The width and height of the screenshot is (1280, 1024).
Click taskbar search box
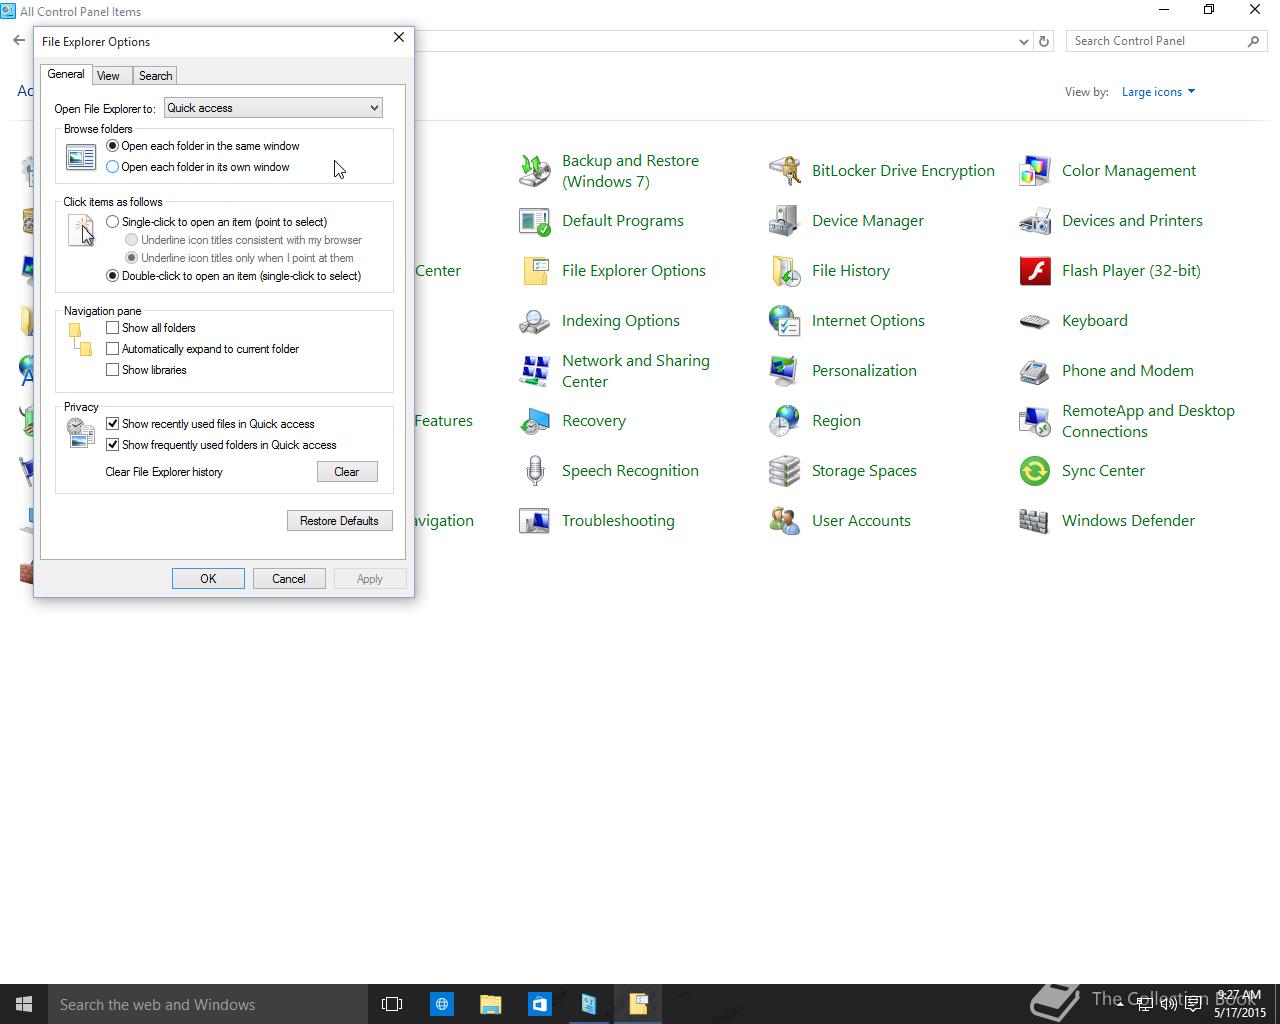pyautogui.click(x=207, y=1004)
